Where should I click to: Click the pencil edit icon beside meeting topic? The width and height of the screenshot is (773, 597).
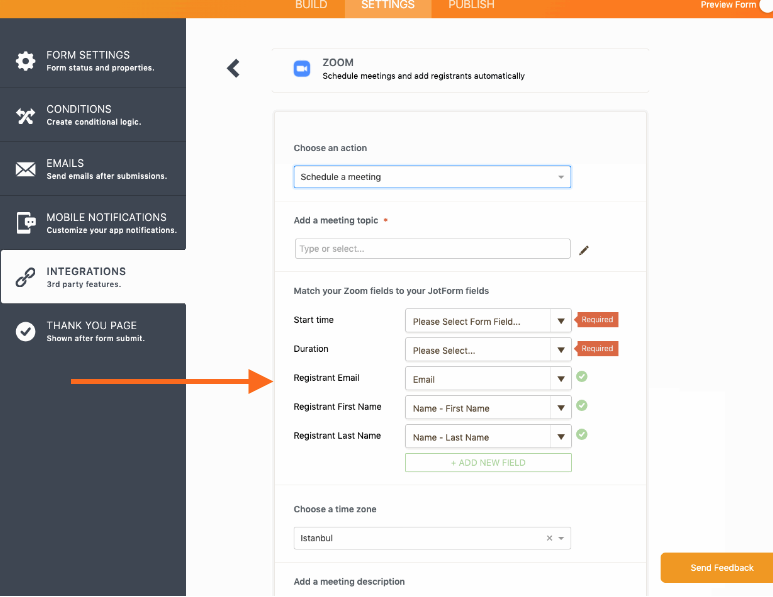[584, 250]
